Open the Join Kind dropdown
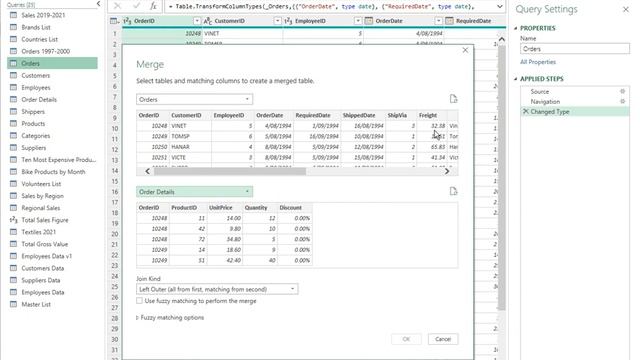The height and width of the screenshot is (360, 640). (x=217, y=289)
